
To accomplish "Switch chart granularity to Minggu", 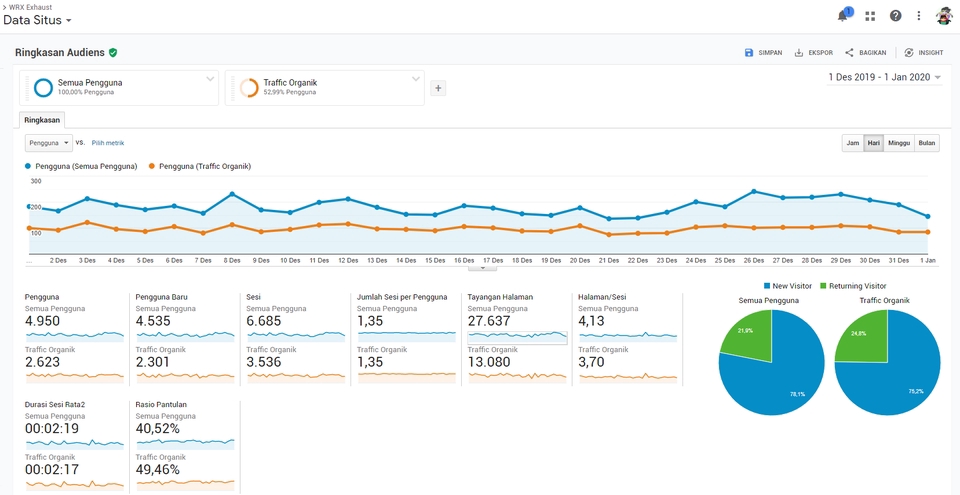I will coord(898,143).
